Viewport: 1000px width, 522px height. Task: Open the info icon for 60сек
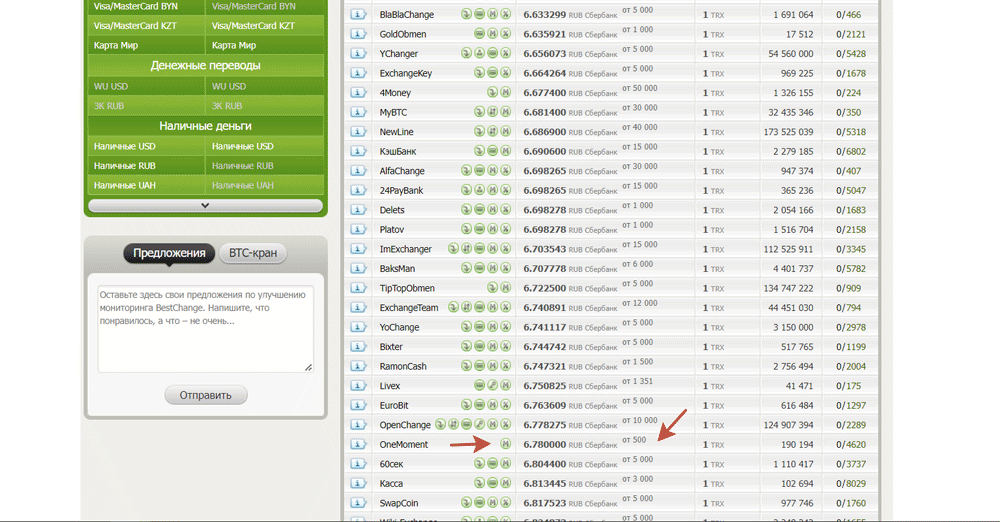[x=358, y=464]
